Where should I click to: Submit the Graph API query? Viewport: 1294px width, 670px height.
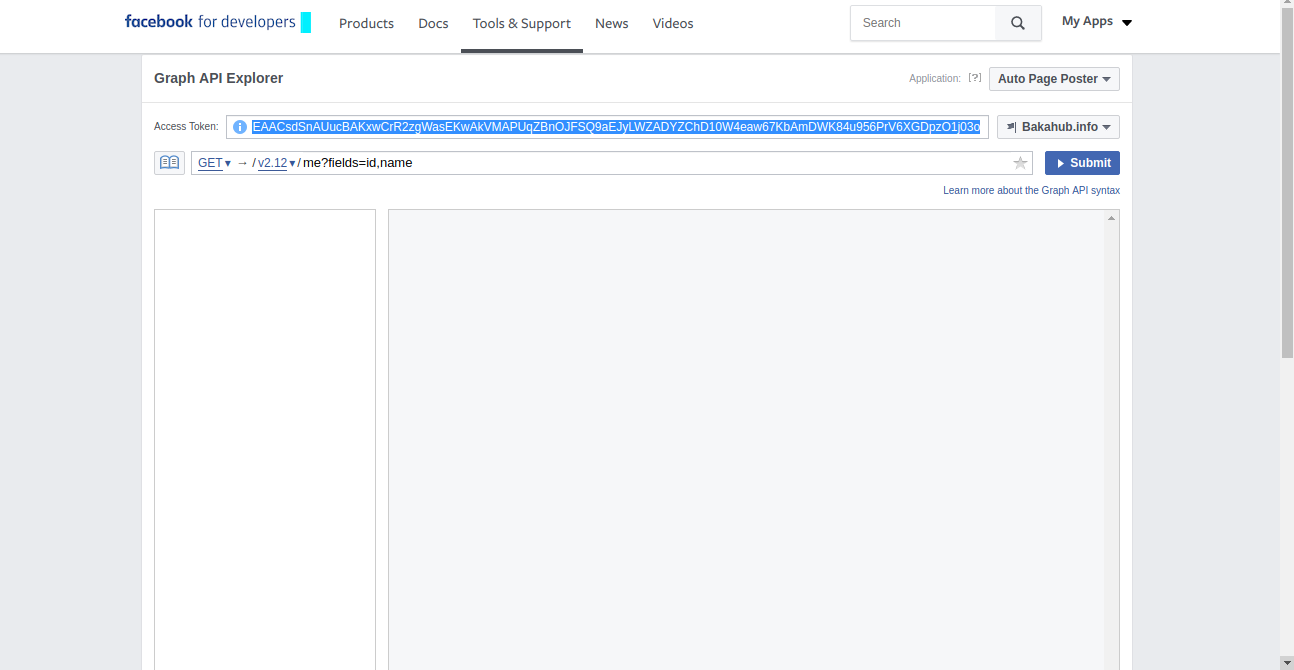pyautogui.click(x=1082, y=163)
